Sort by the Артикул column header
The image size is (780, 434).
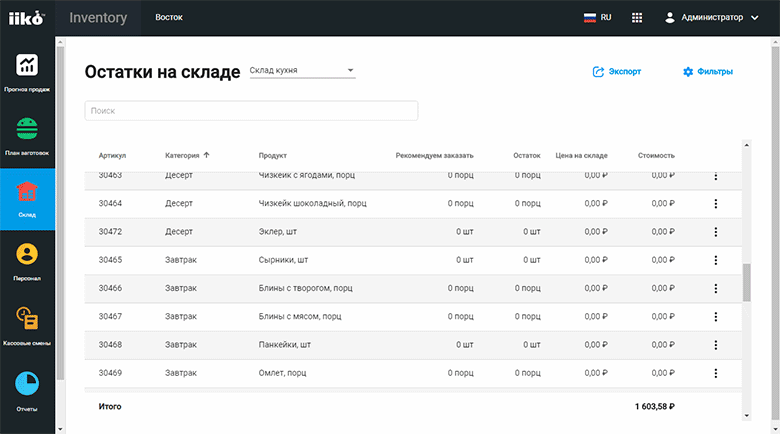pos(112,155)
